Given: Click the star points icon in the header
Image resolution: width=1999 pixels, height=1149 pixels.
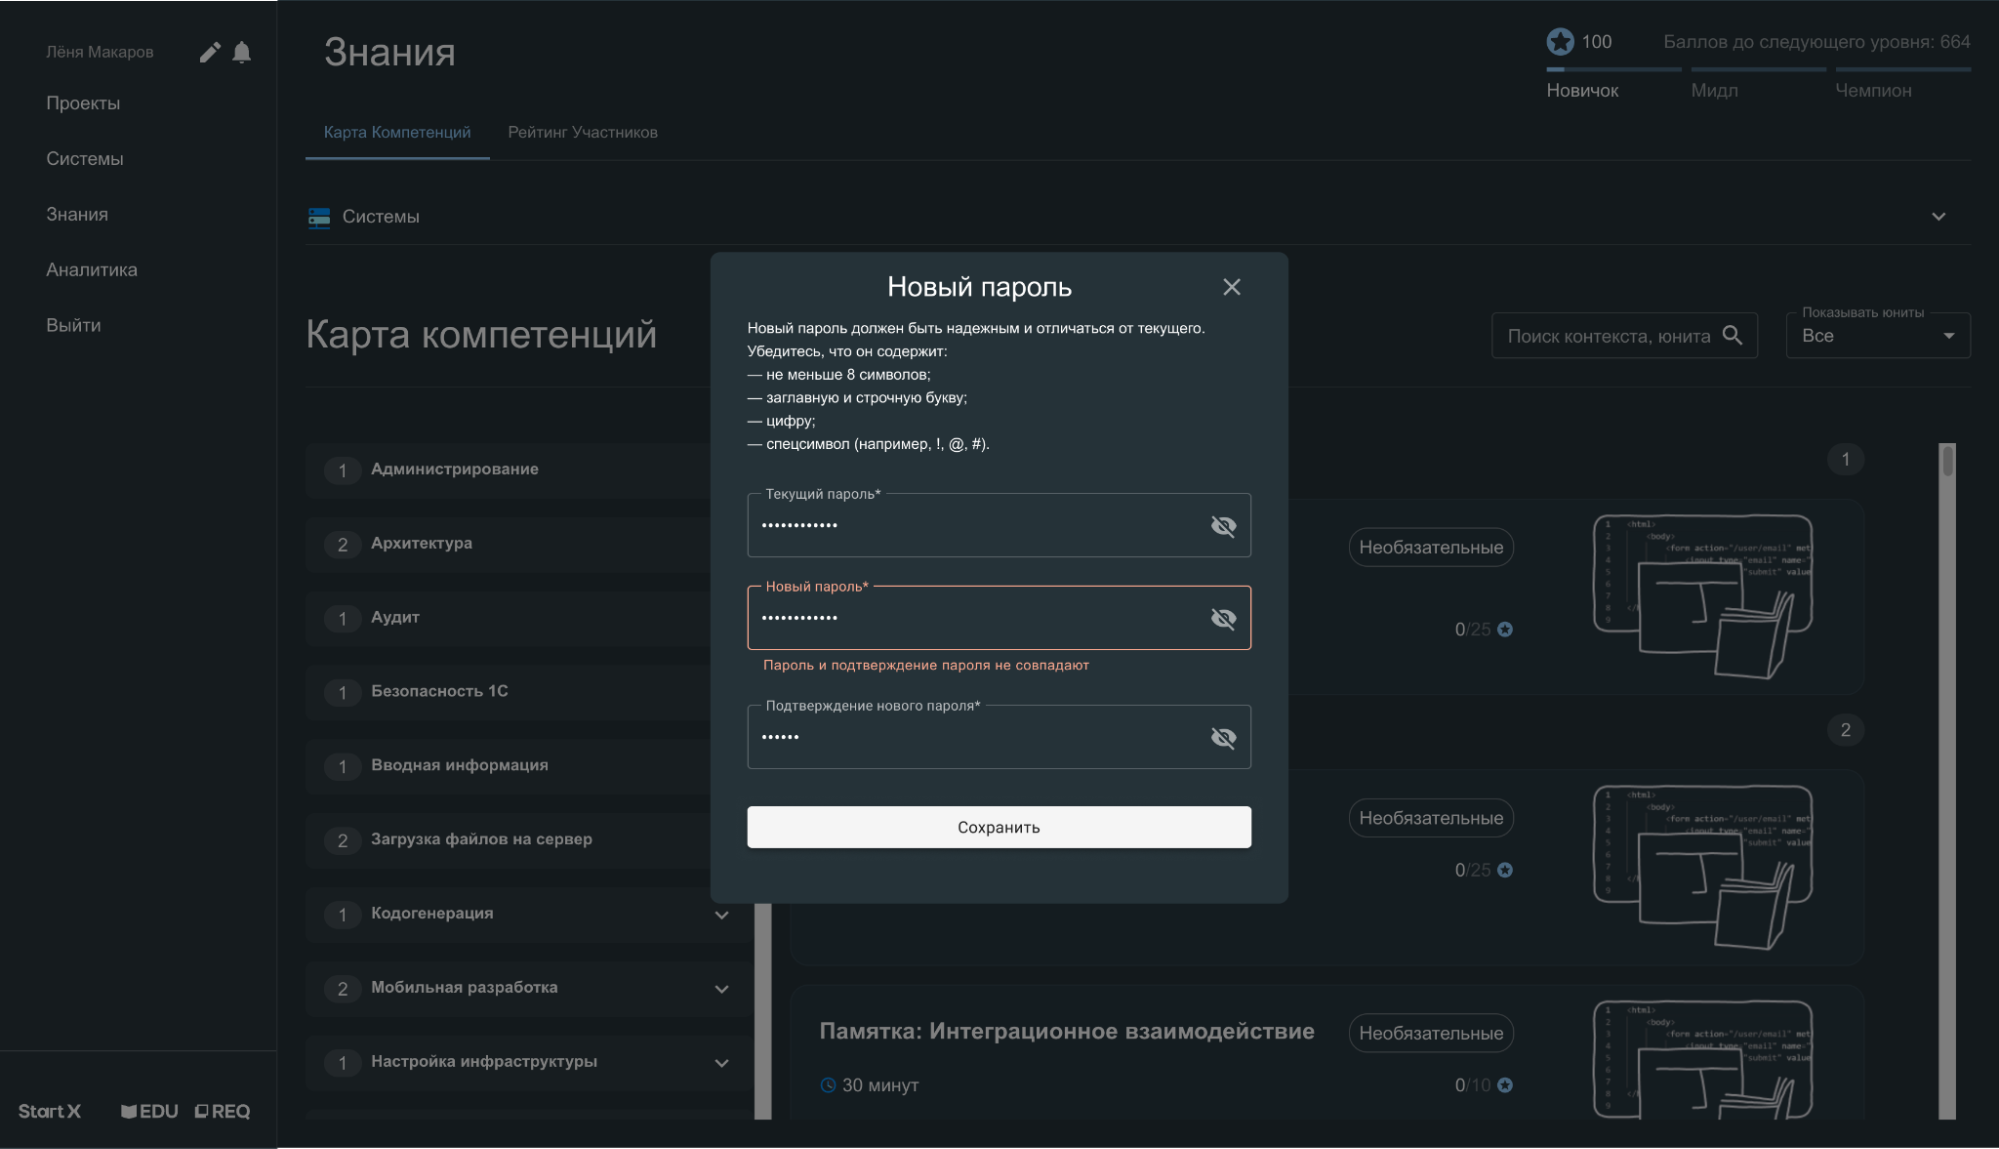Looking at the screenshot, I should click(1560, 42).
